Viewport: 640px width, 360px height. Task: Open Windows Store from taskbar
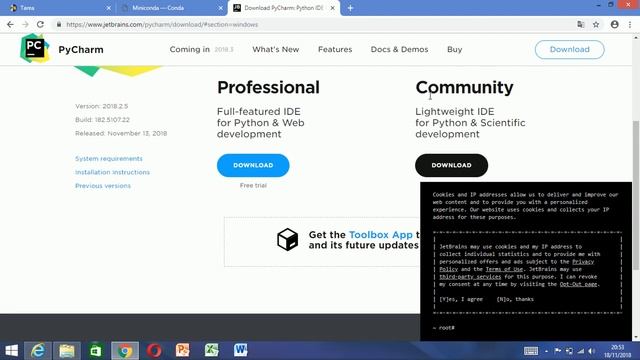pyautogui.click(x=96, y=351)
